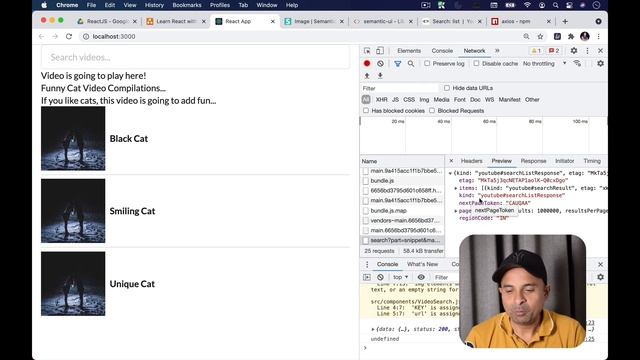Enable Preserve log checkbox
The height and width of the screenshot is (360, 640).
click(427, 63)
